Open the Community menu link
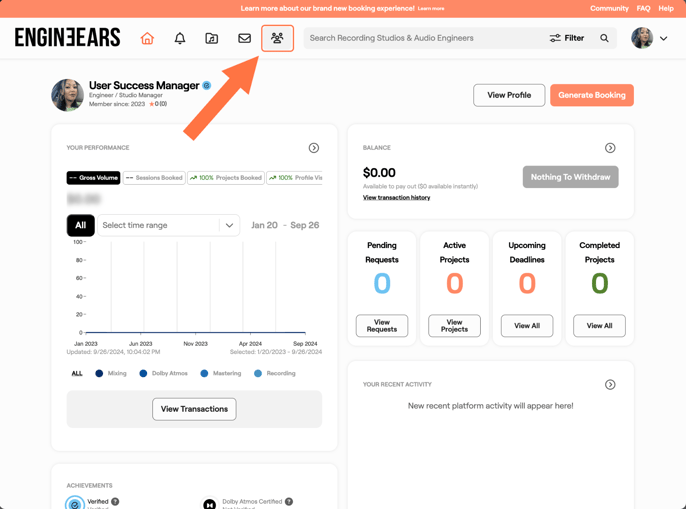The width and height of the screenshot is (686, 509). [609, 8]
